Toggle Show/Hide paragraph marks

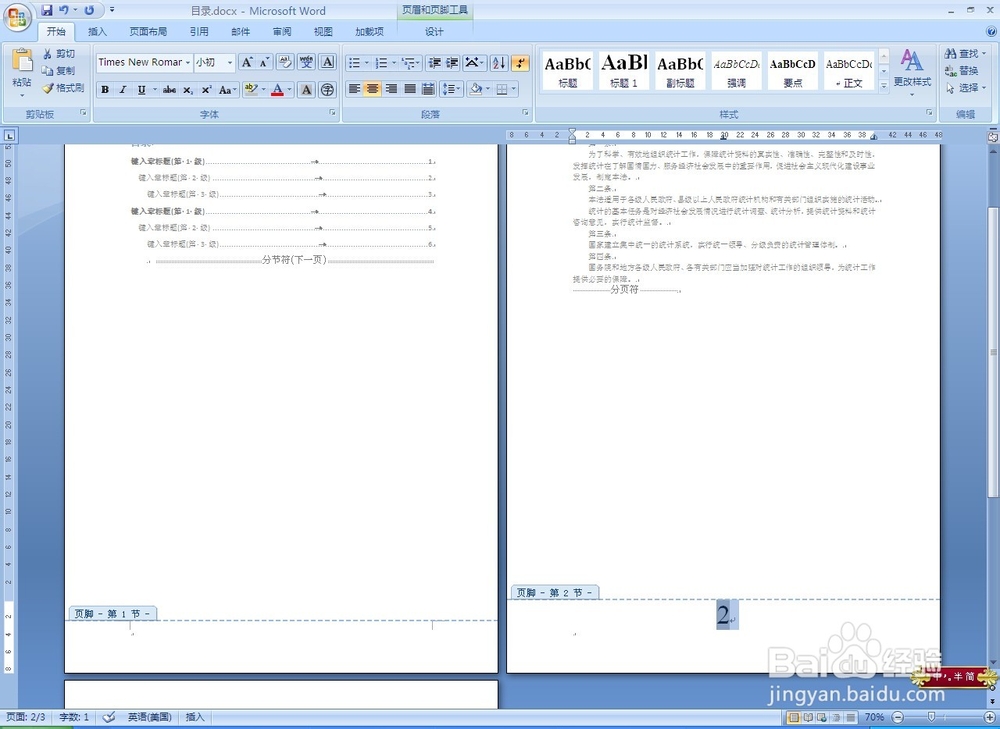coord(520,63)
